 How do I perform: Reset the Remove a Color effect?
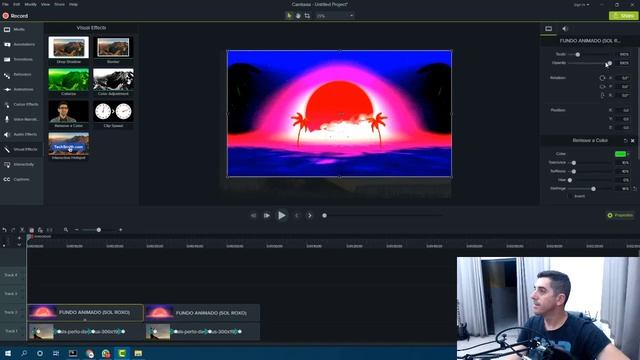(x=625, y=140)
